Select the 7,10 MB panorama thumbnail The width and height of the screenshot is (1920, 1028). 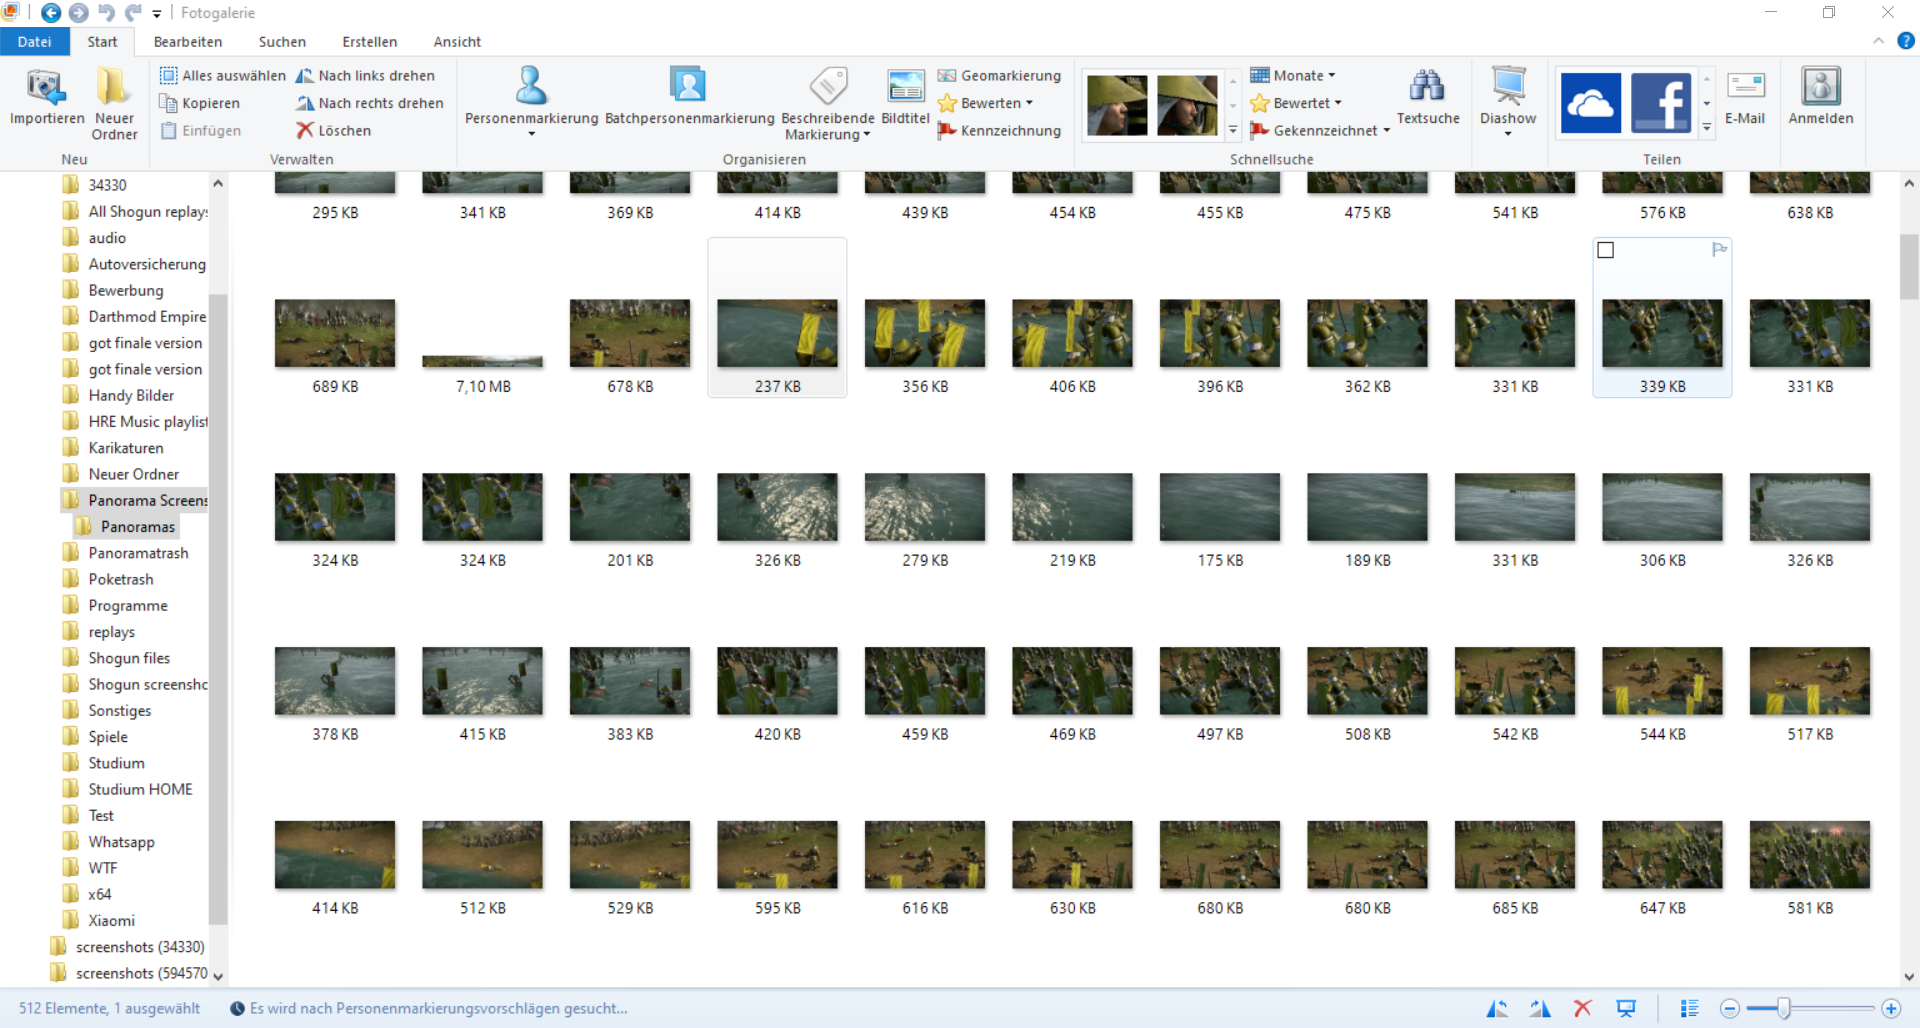point(483,361)
